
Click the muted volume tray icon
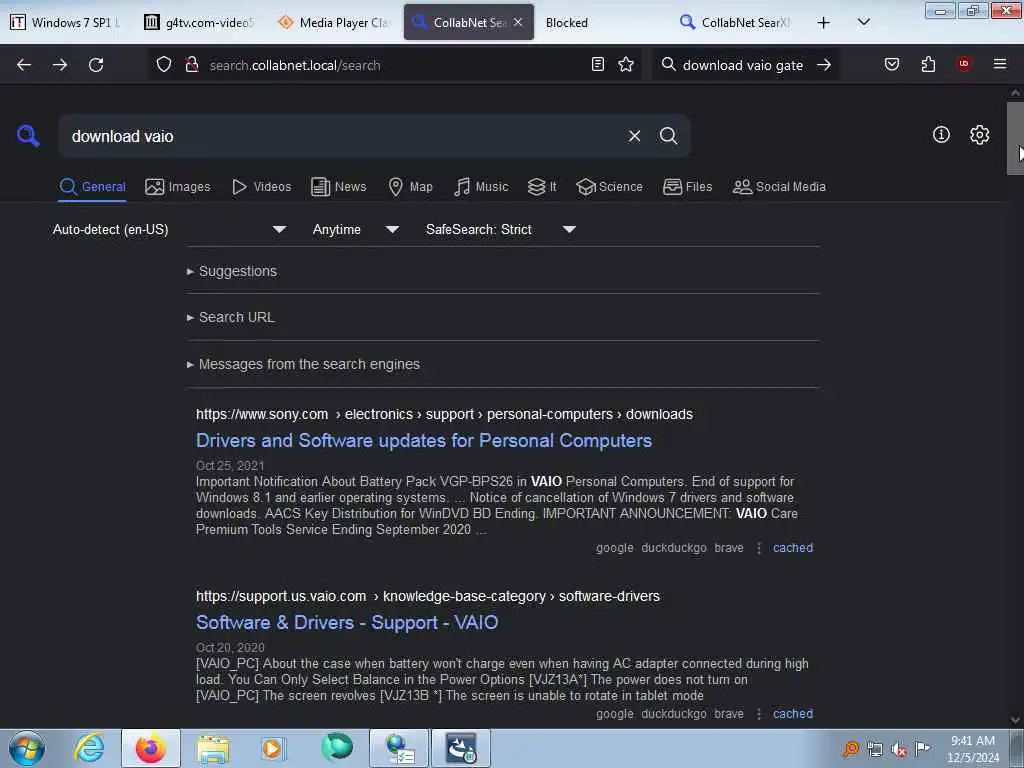(x=899, y=750)
